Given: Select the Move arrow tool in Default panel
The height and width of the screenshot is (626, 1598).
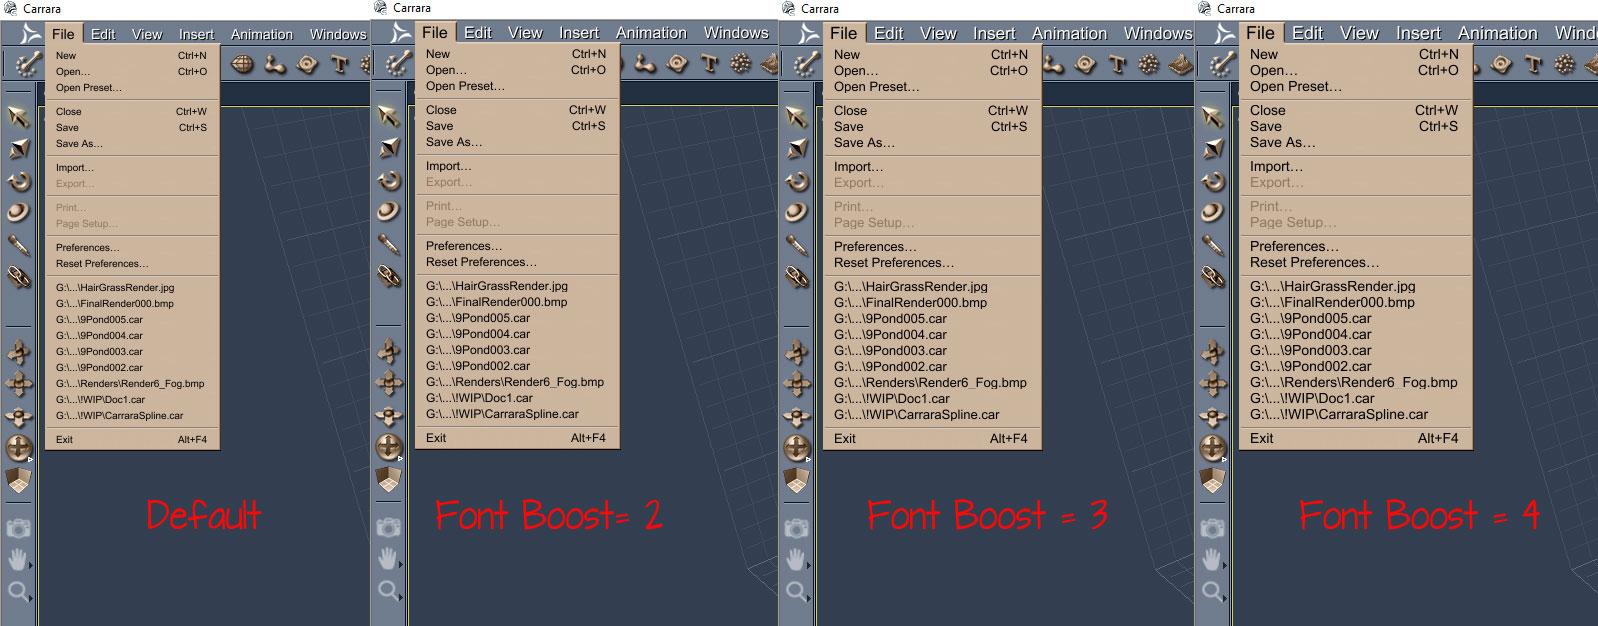Looking at the screenshot, I should (19, 117).
